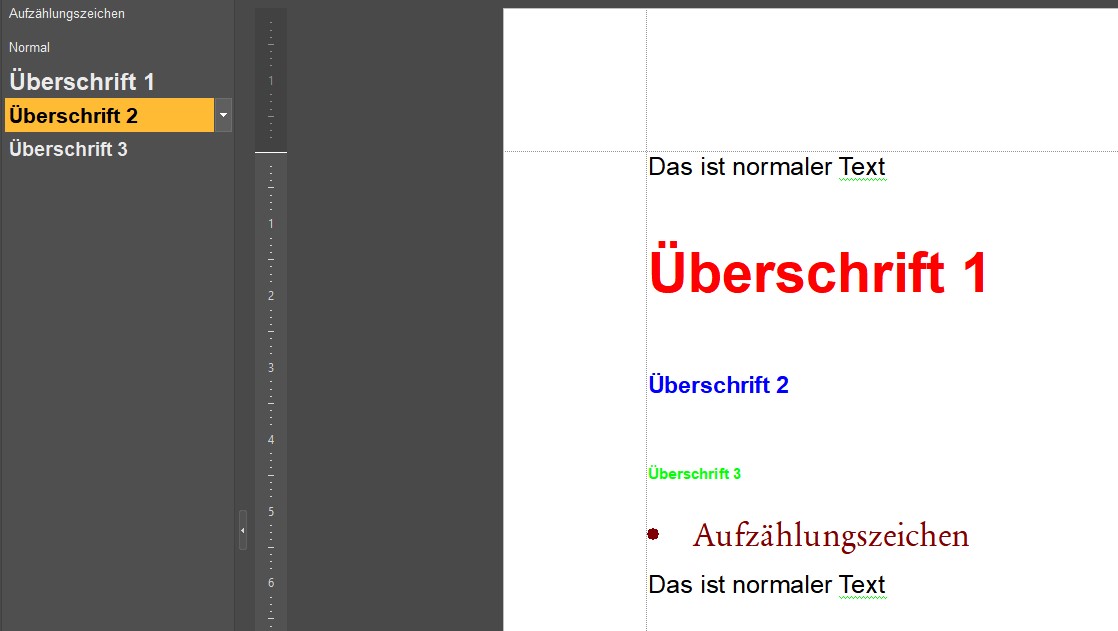The image size is (1118, 631).
Task: Click the underlined word "Text" in the bottom line
Action: pos(862,584)
